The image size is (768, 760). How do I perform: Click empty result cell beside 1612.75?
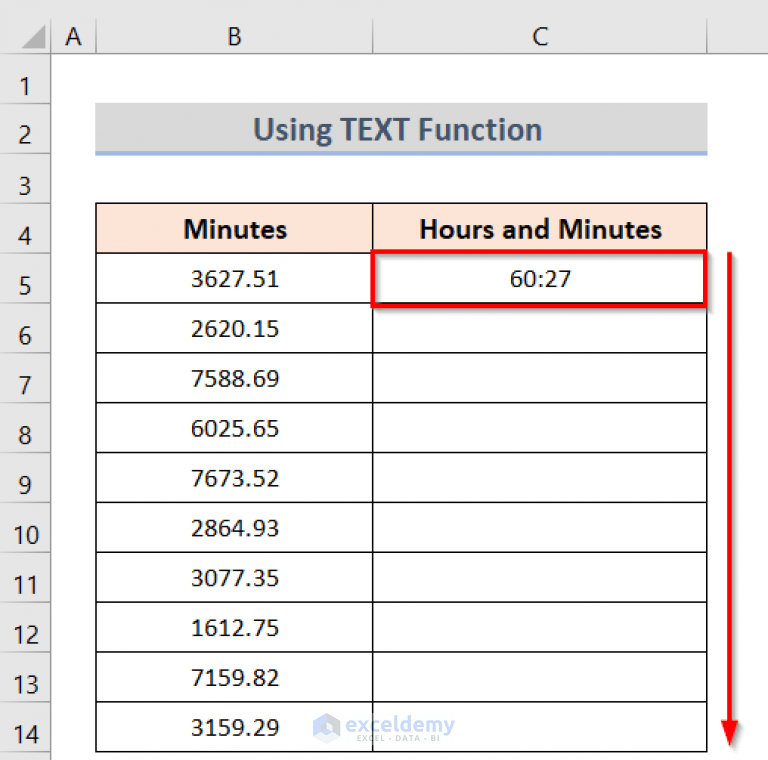click(540, 628)
